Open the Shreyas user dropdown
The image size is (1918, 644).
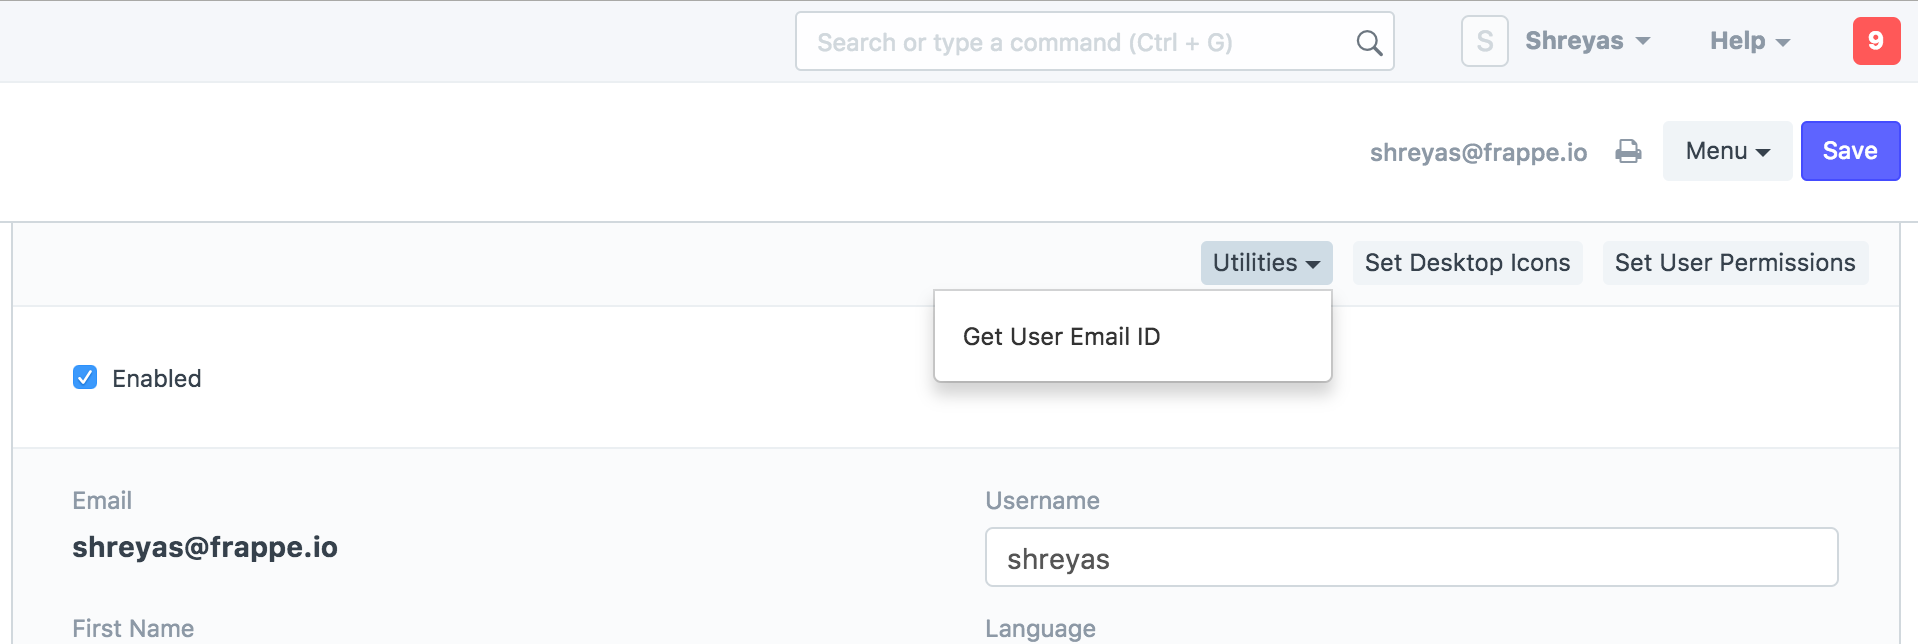click(x=1586, y=41)
